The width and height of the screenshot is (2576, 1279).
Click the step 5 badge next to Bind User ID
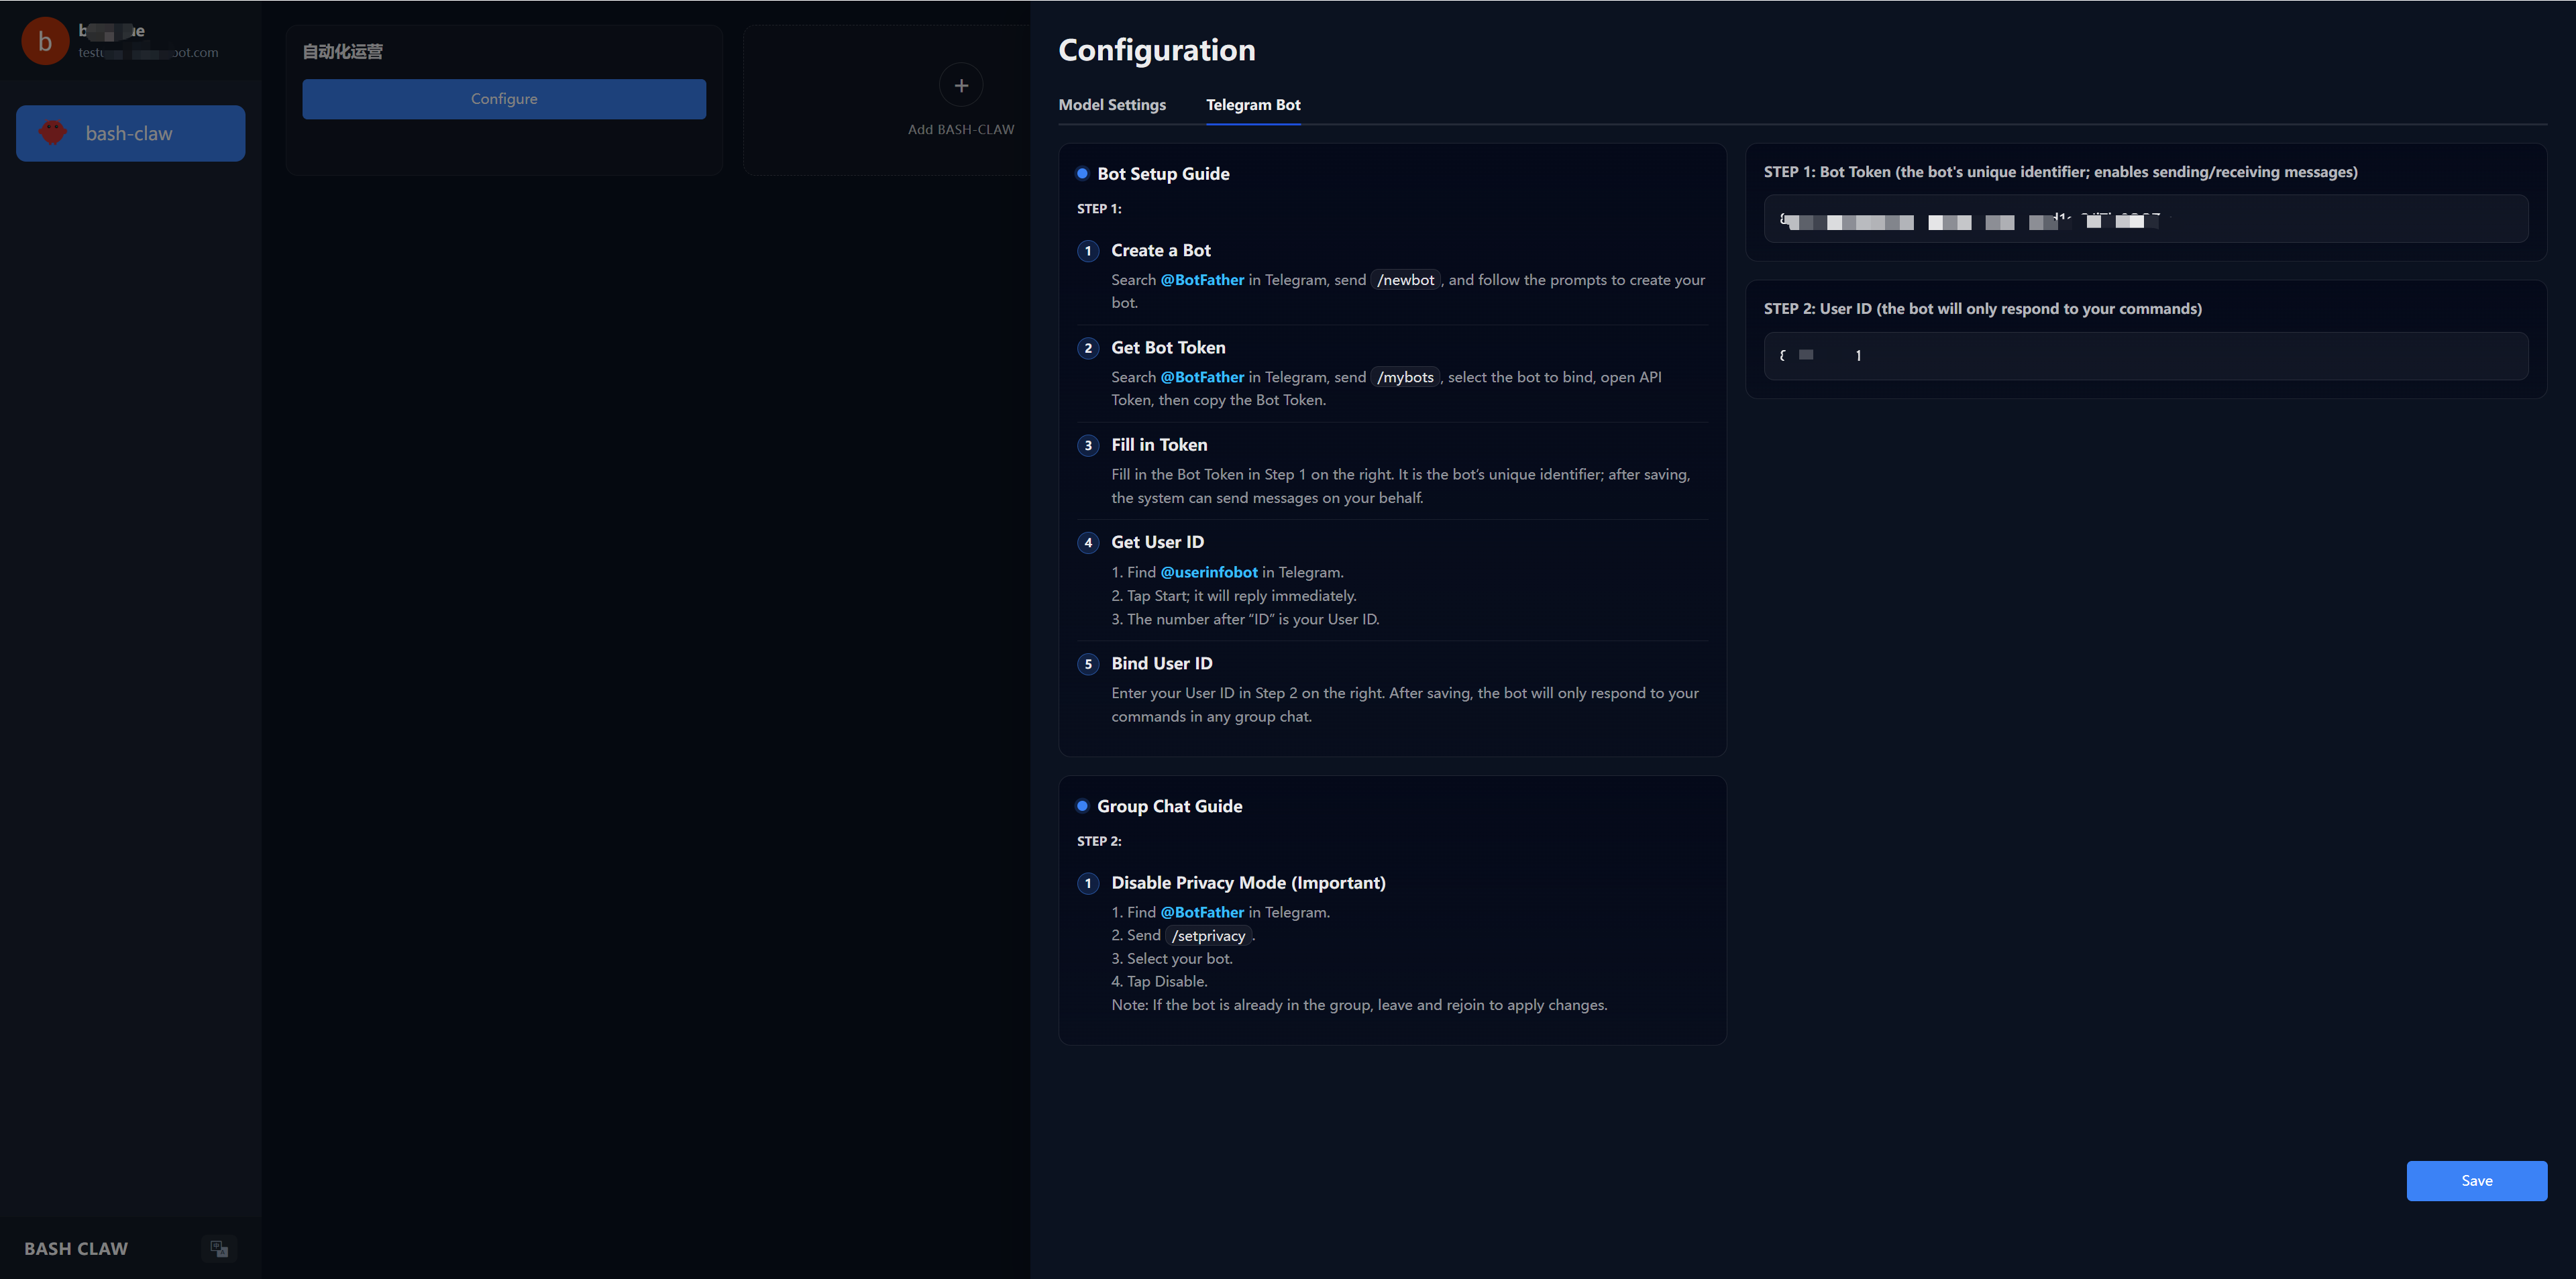1088,664
